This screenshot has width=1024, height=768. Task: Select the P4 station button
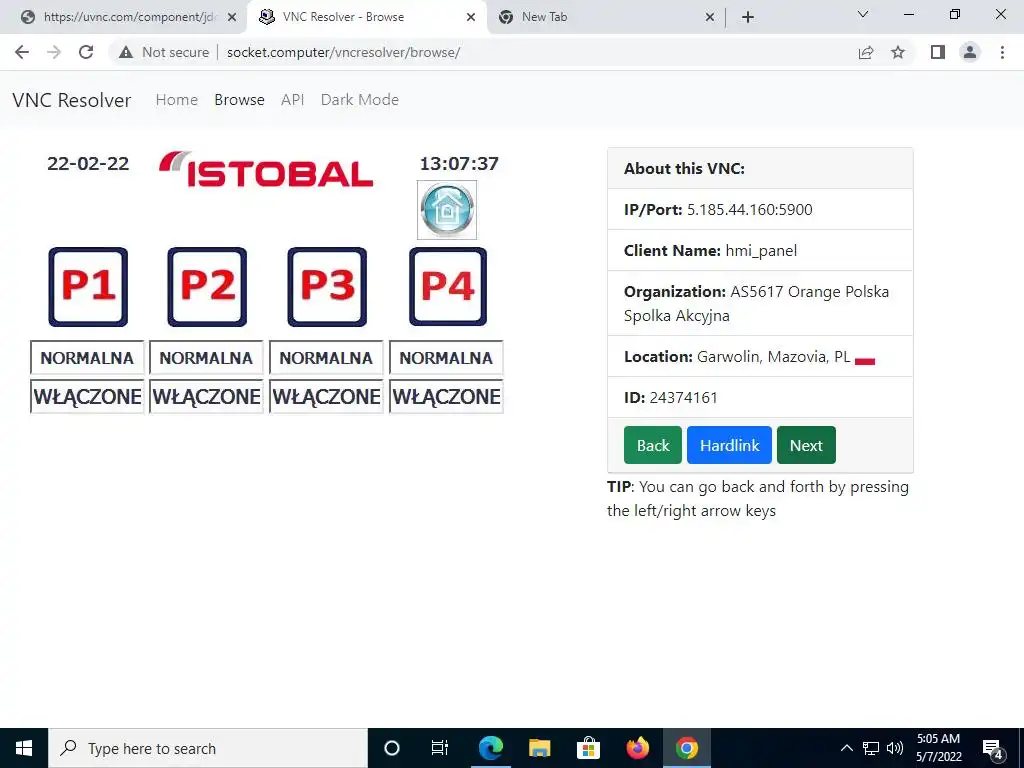(x=448, y=287)
